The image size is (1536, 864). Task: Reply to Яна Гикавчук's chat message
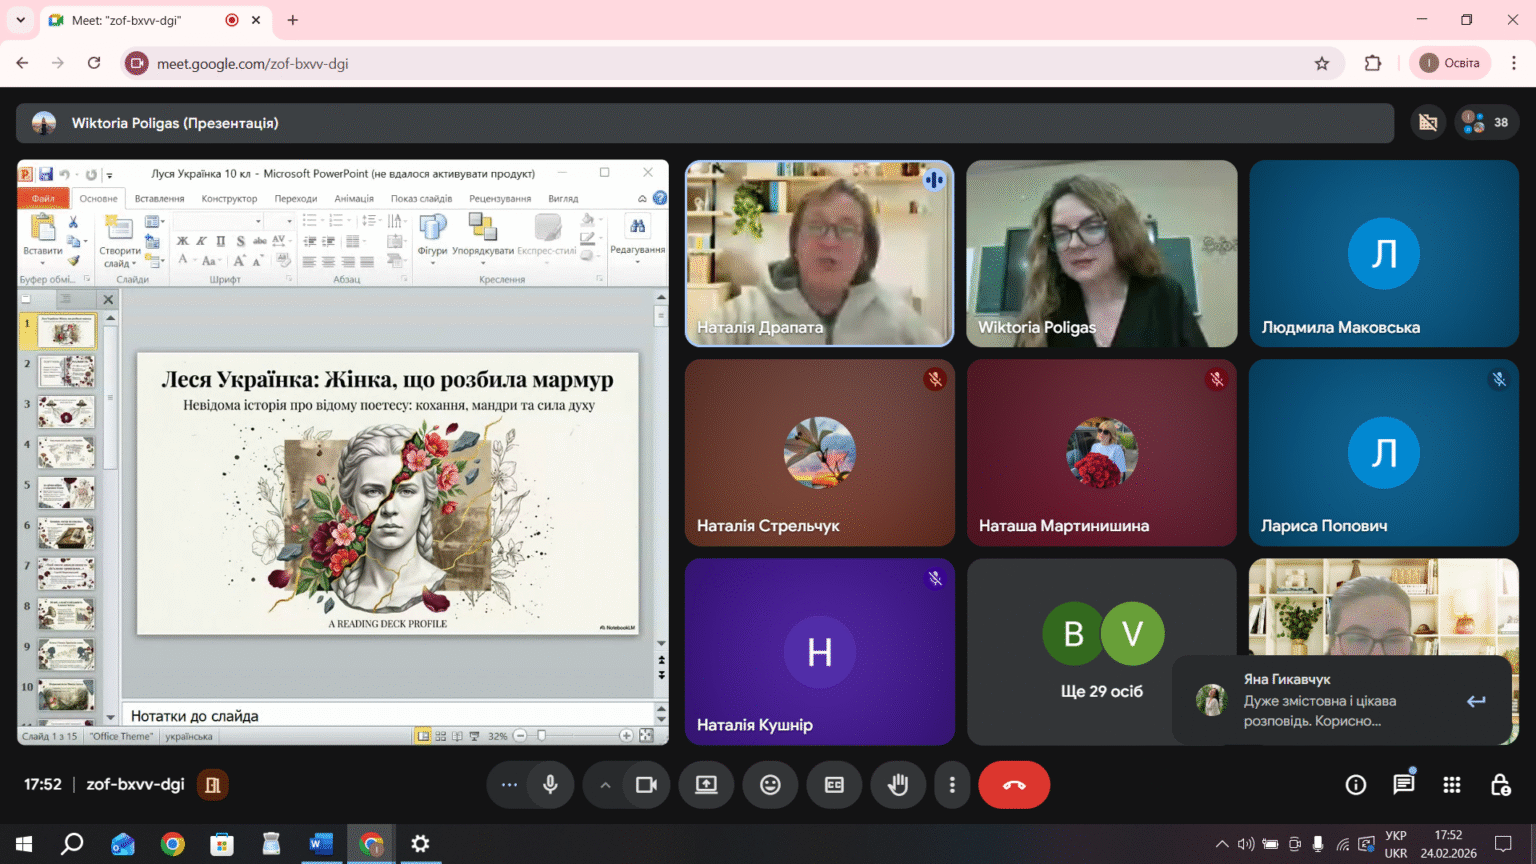pyautogui.click(x=1476, y=701)
